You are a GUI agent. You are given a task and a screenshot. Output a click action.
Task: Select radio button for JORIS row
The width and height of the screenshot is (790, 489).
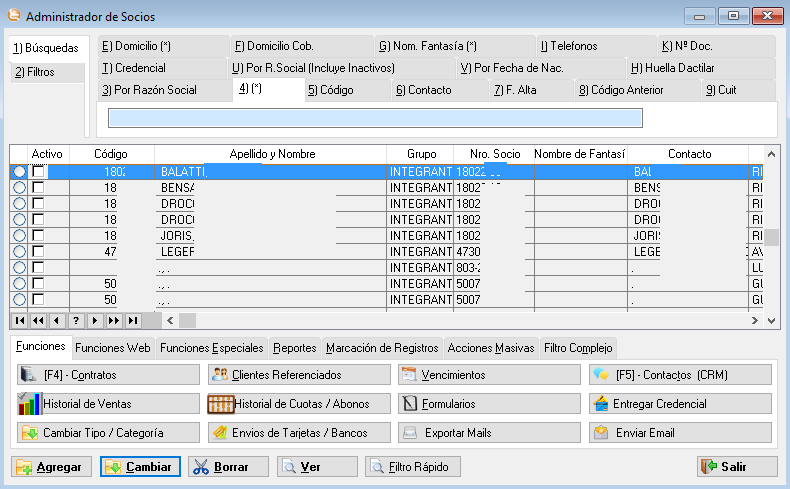19,235
